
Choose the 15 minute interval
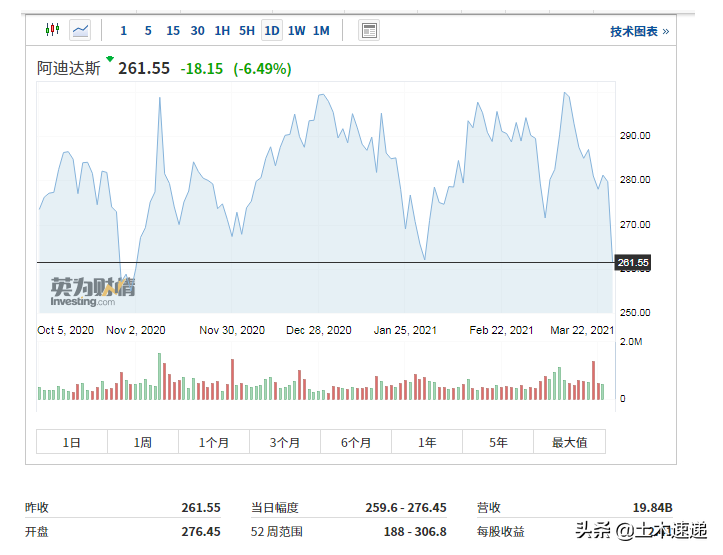(x=173, y=30)
